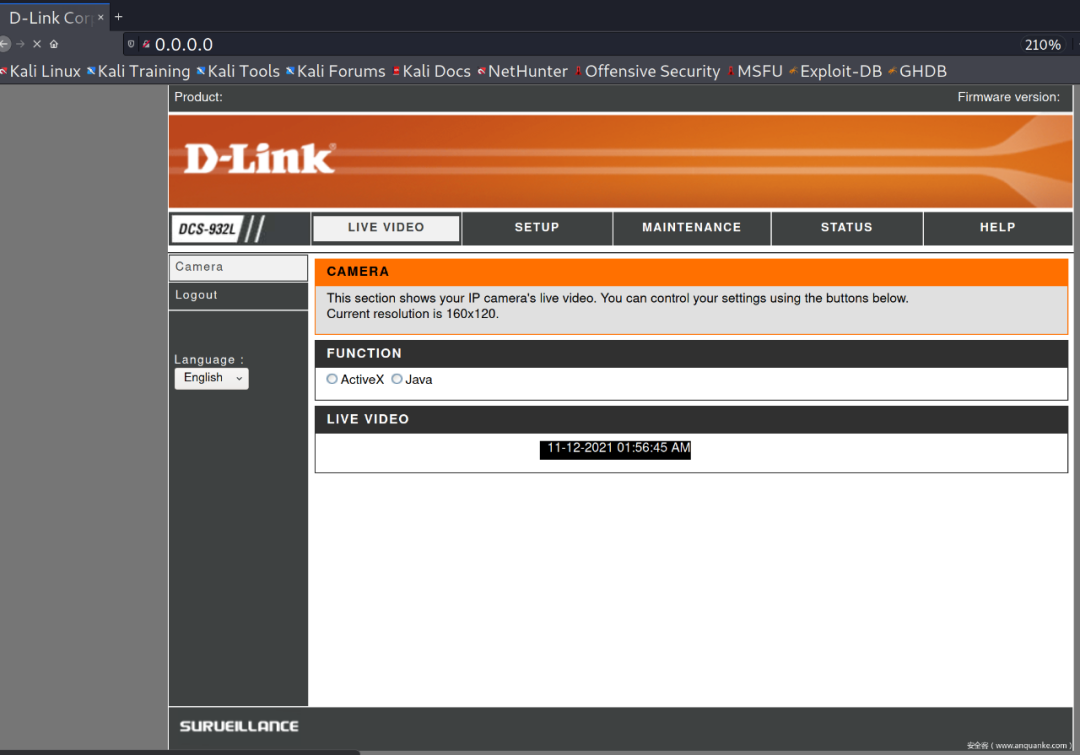Click the 'Product:' label
The height and width of the screenshot is (755, 1080).
[198, 97]
